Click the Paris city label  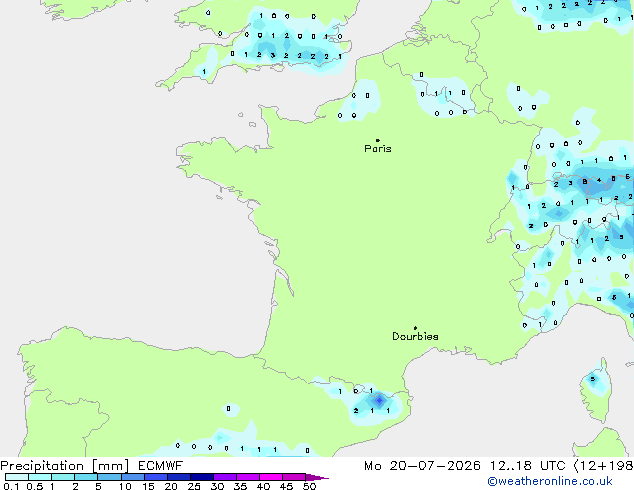click(x=378, y=149)
